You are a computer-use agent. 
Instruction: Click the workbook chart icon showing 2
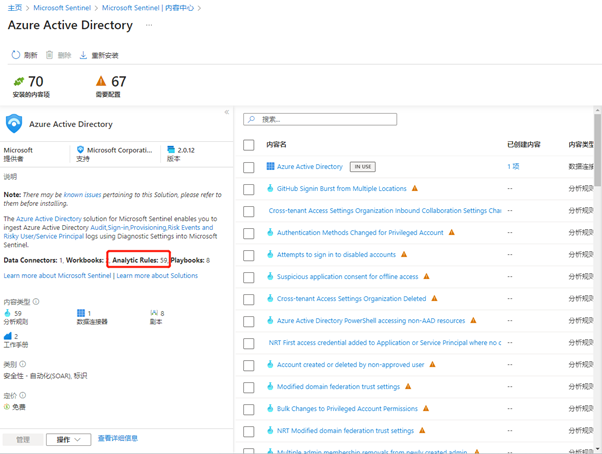[x=8, y=336]
